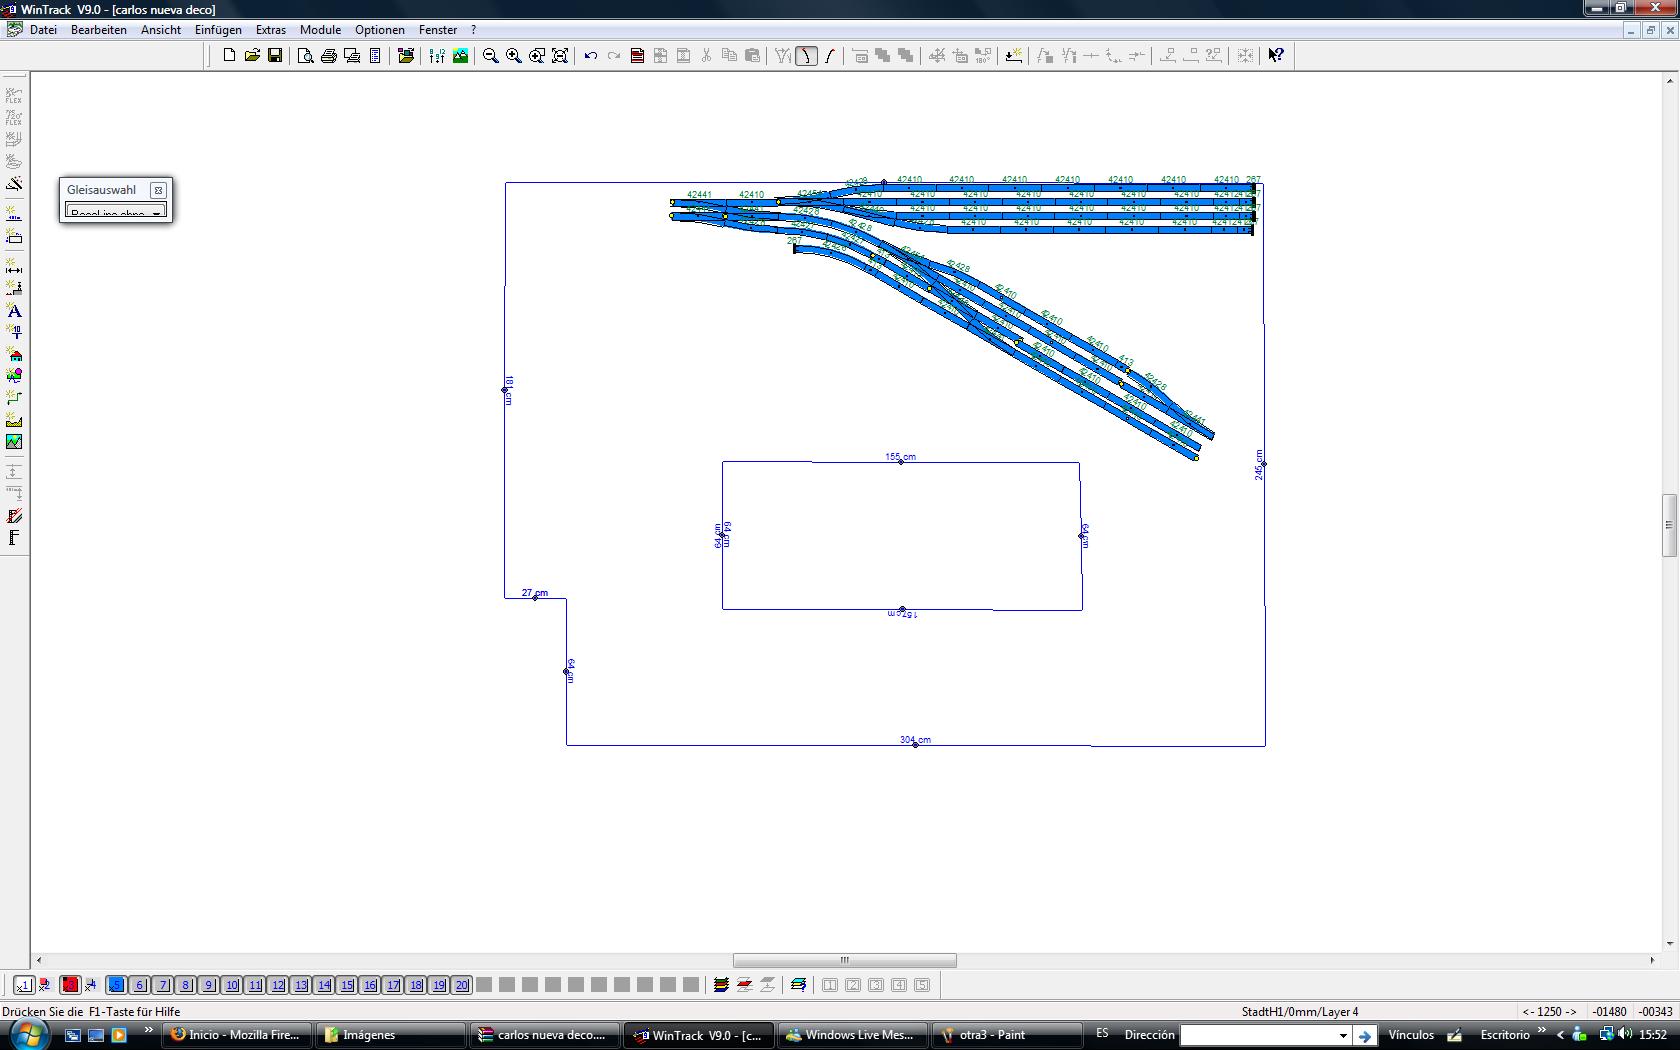Expand the quick launch overflow chevron
The height and width of the screenshot is (1050, 1680).
click(x=148, y=1031)
